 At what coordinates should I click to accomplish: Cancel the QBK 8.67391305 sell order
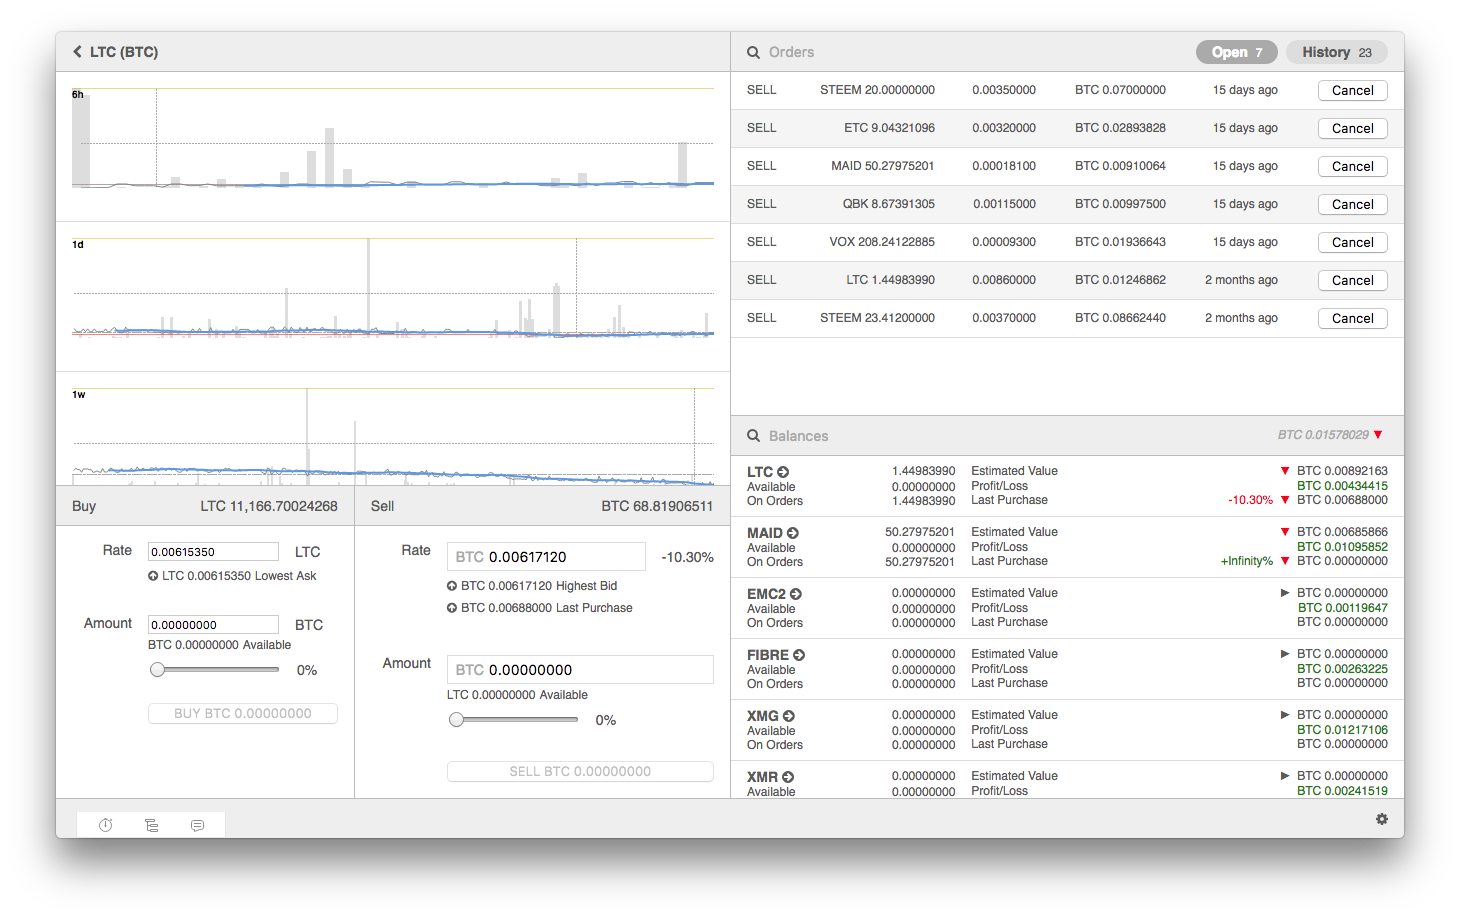pos(1352,204)
